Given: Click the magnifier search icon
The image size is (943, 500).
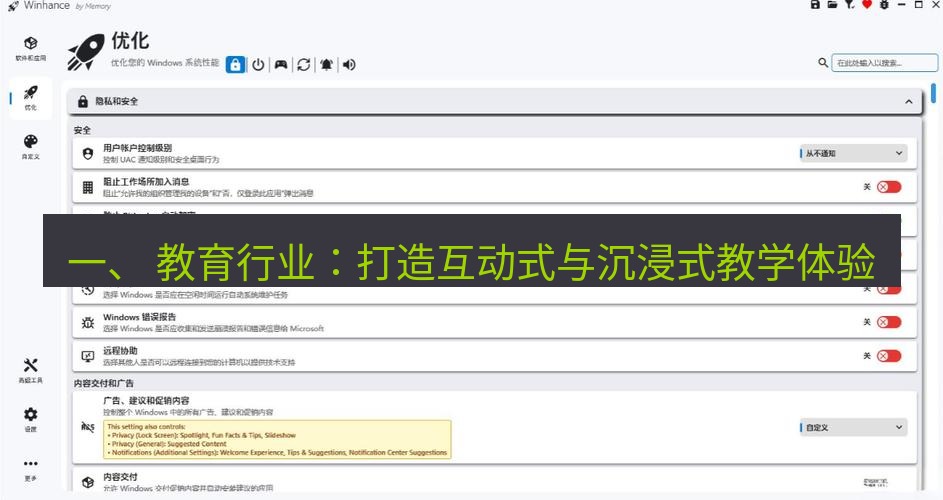Looking at the screenshot, I should pos(823,63).
